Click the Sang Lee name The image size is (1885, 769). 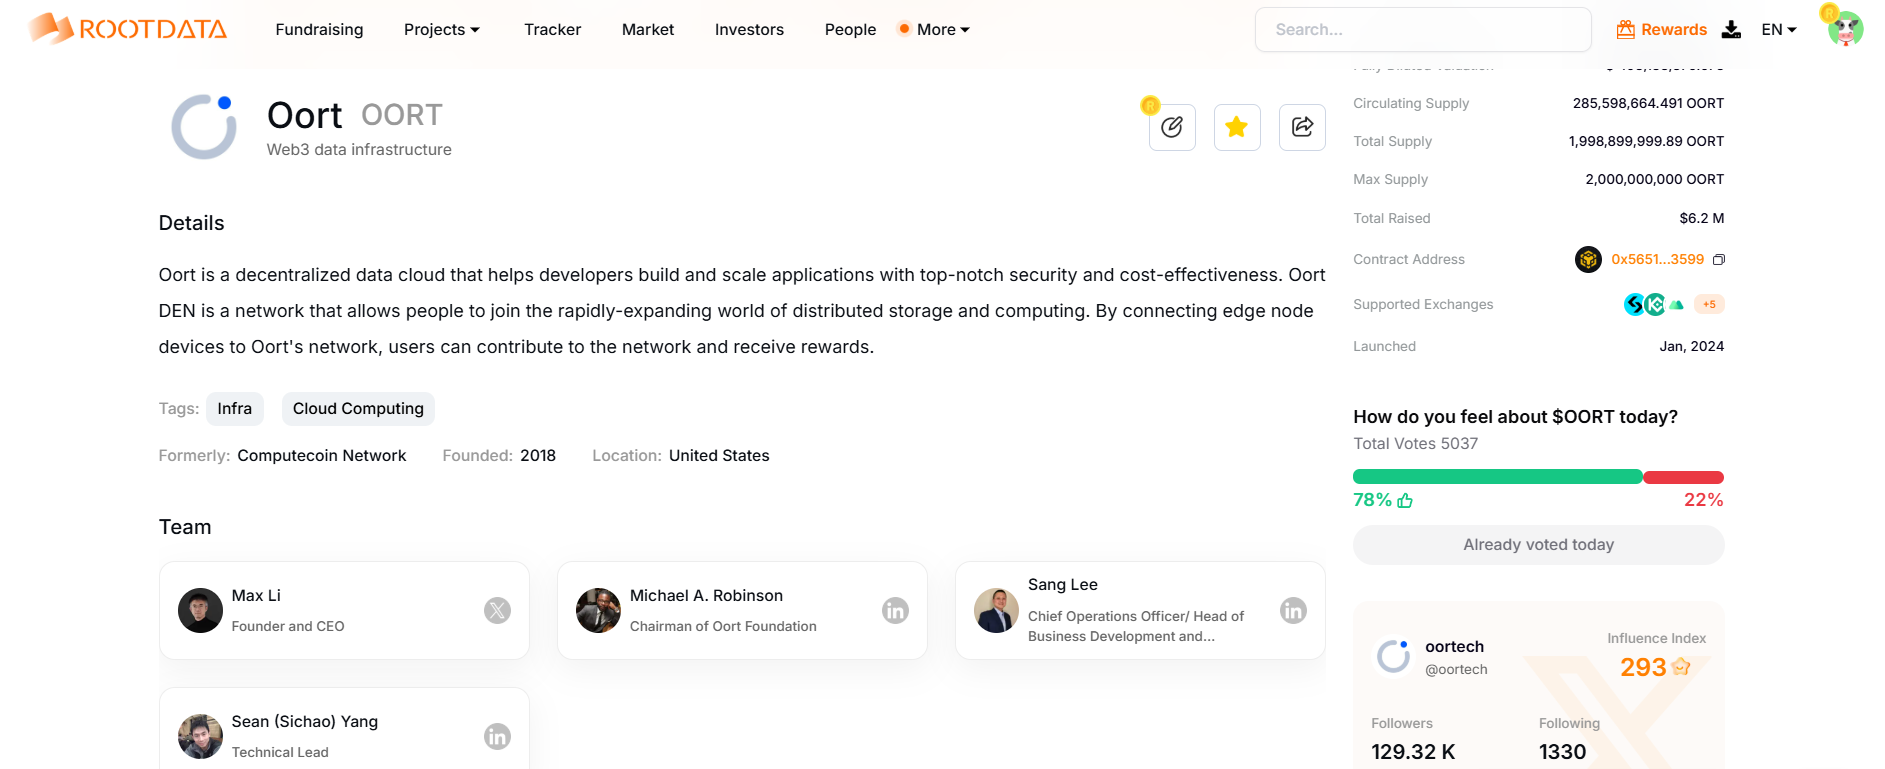coord(1063,584)
